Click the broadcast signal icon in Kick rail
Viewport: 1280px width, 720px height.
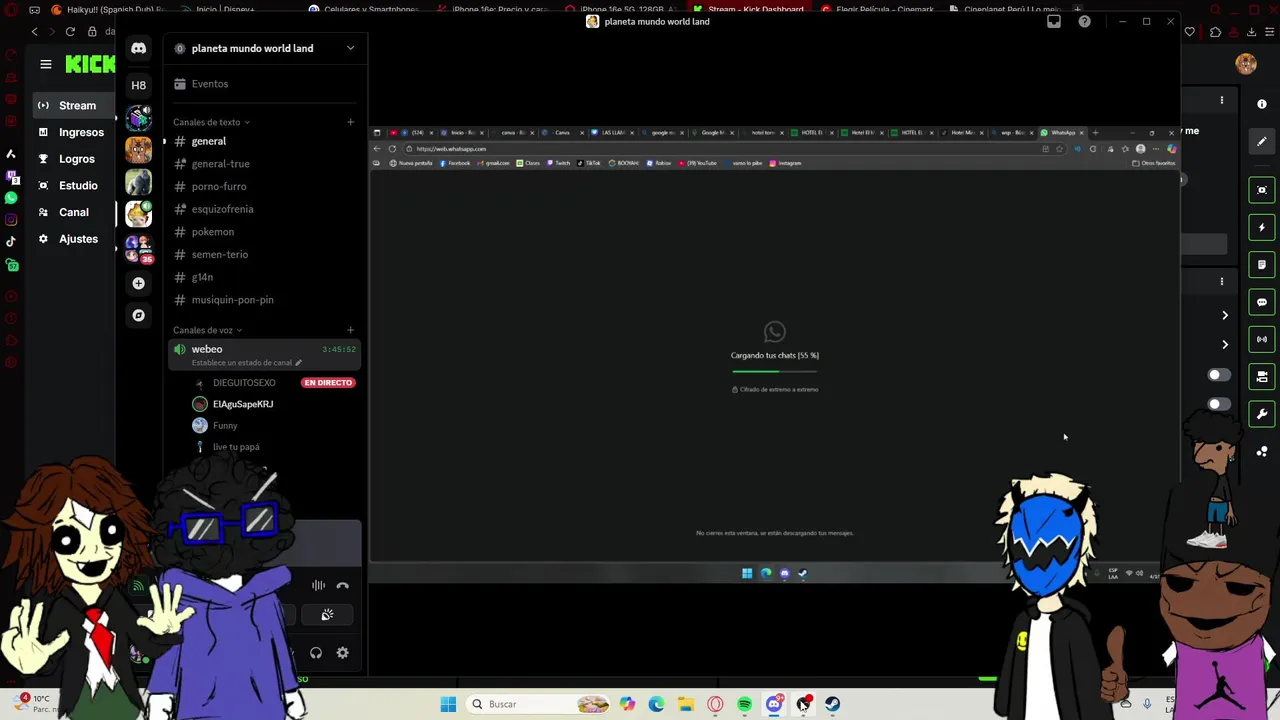(x=1262, y=339)
